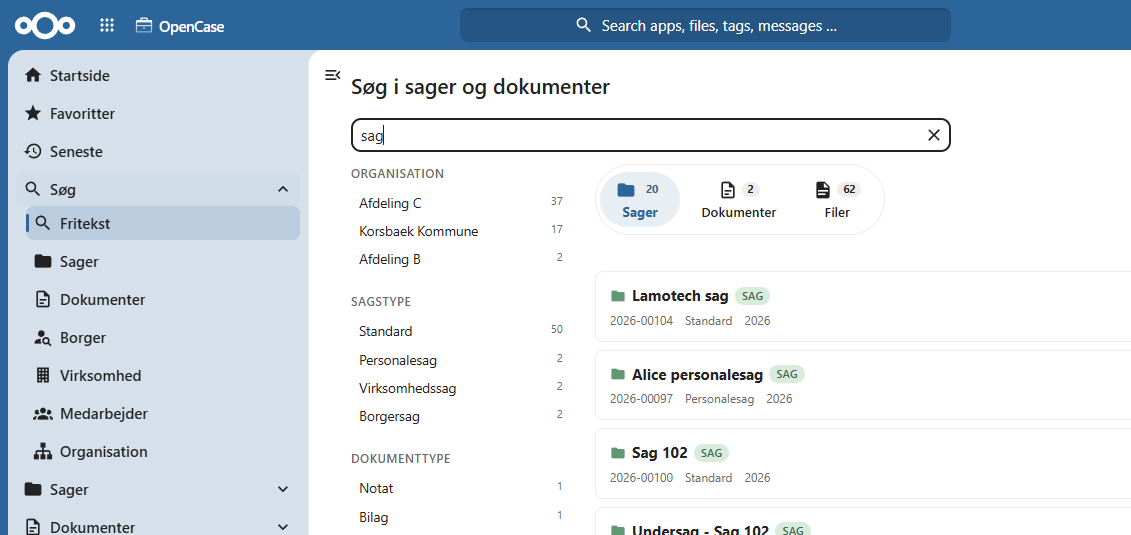Go to Startside in the sidebar
This screenshot has height=535, width=1131.
click(x=158, y=75)
